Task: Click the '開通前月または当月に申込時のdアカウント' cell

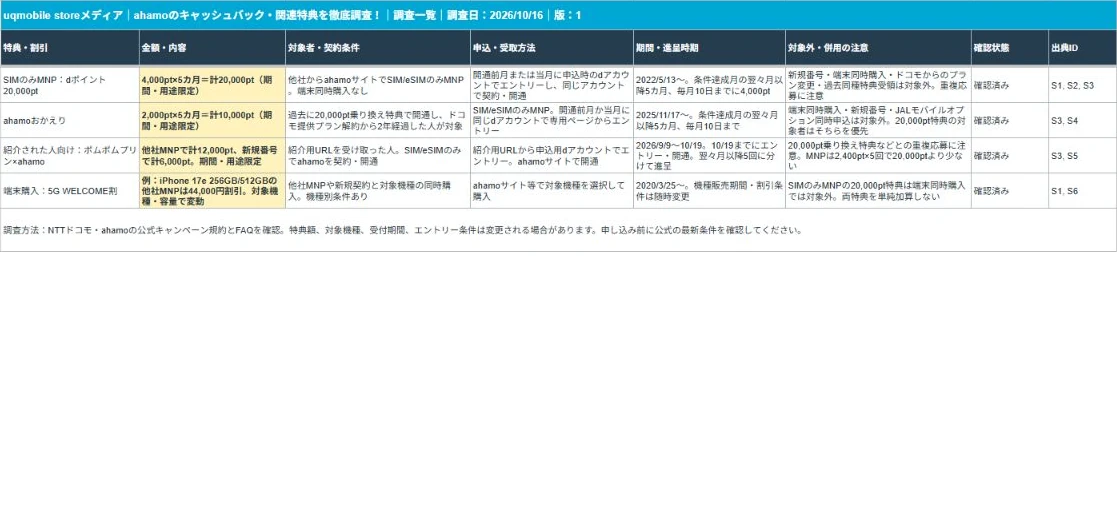Action: [551, 85]
